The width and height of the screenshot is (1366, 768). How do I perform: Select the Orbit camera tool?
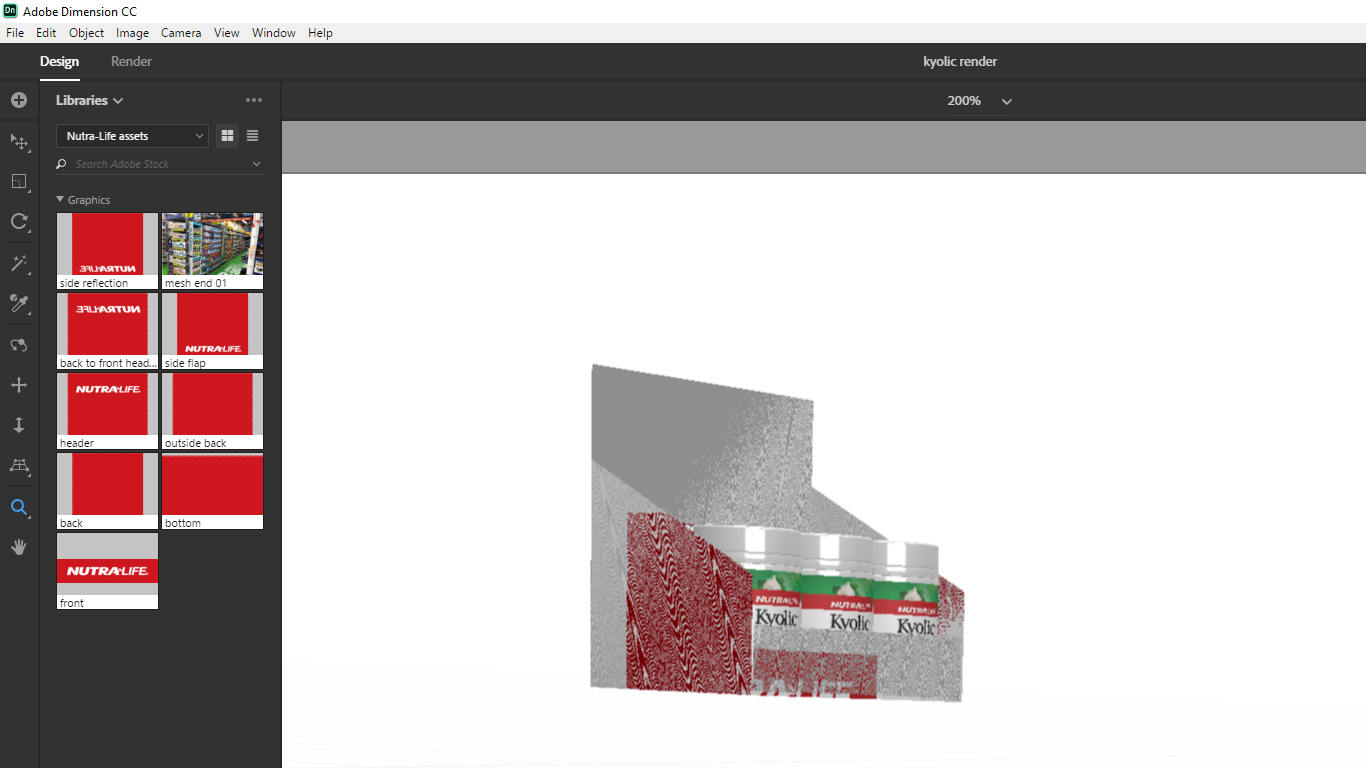click(x=19, y=345)
